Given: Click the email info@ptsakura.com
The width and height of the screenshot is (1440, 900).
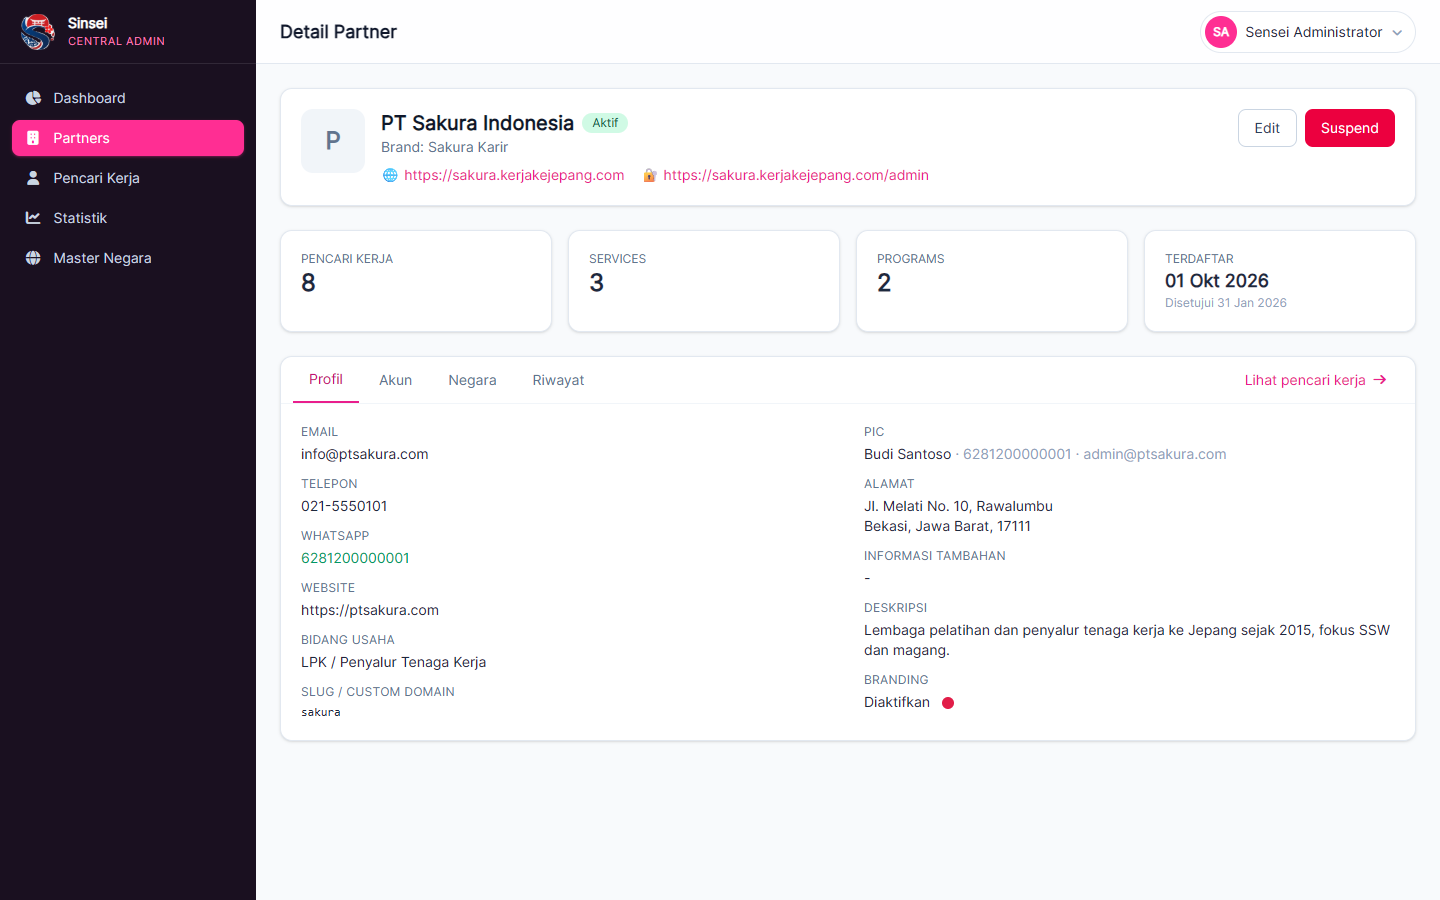Looking at the screenshot, I should pyautogui.click(x=365, y=454).
